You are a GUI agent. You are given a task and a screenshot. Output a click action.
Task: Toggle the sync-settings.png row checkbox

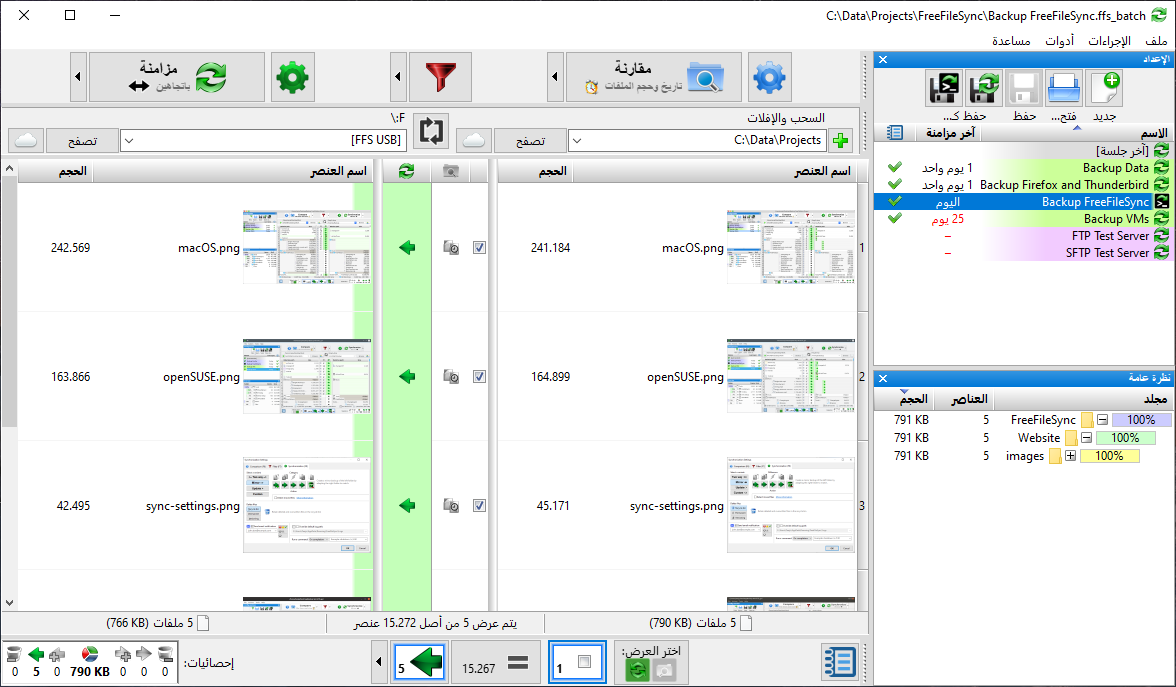coord(479,506)
